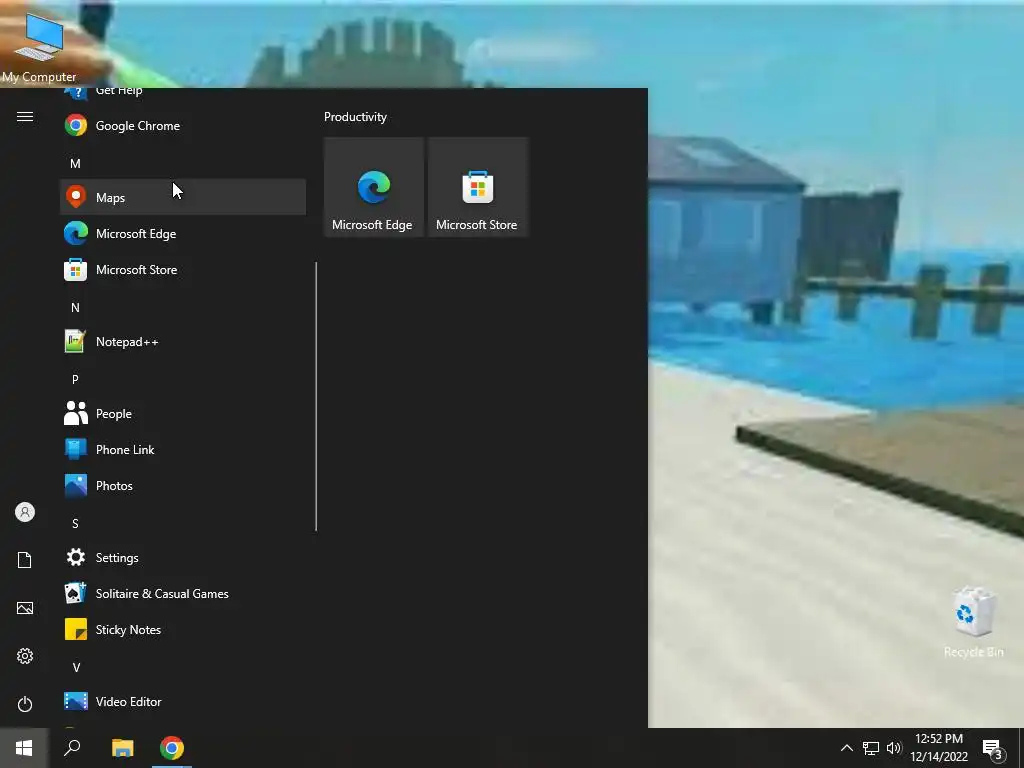Click the letter N section header

click(x=75, y=308)
